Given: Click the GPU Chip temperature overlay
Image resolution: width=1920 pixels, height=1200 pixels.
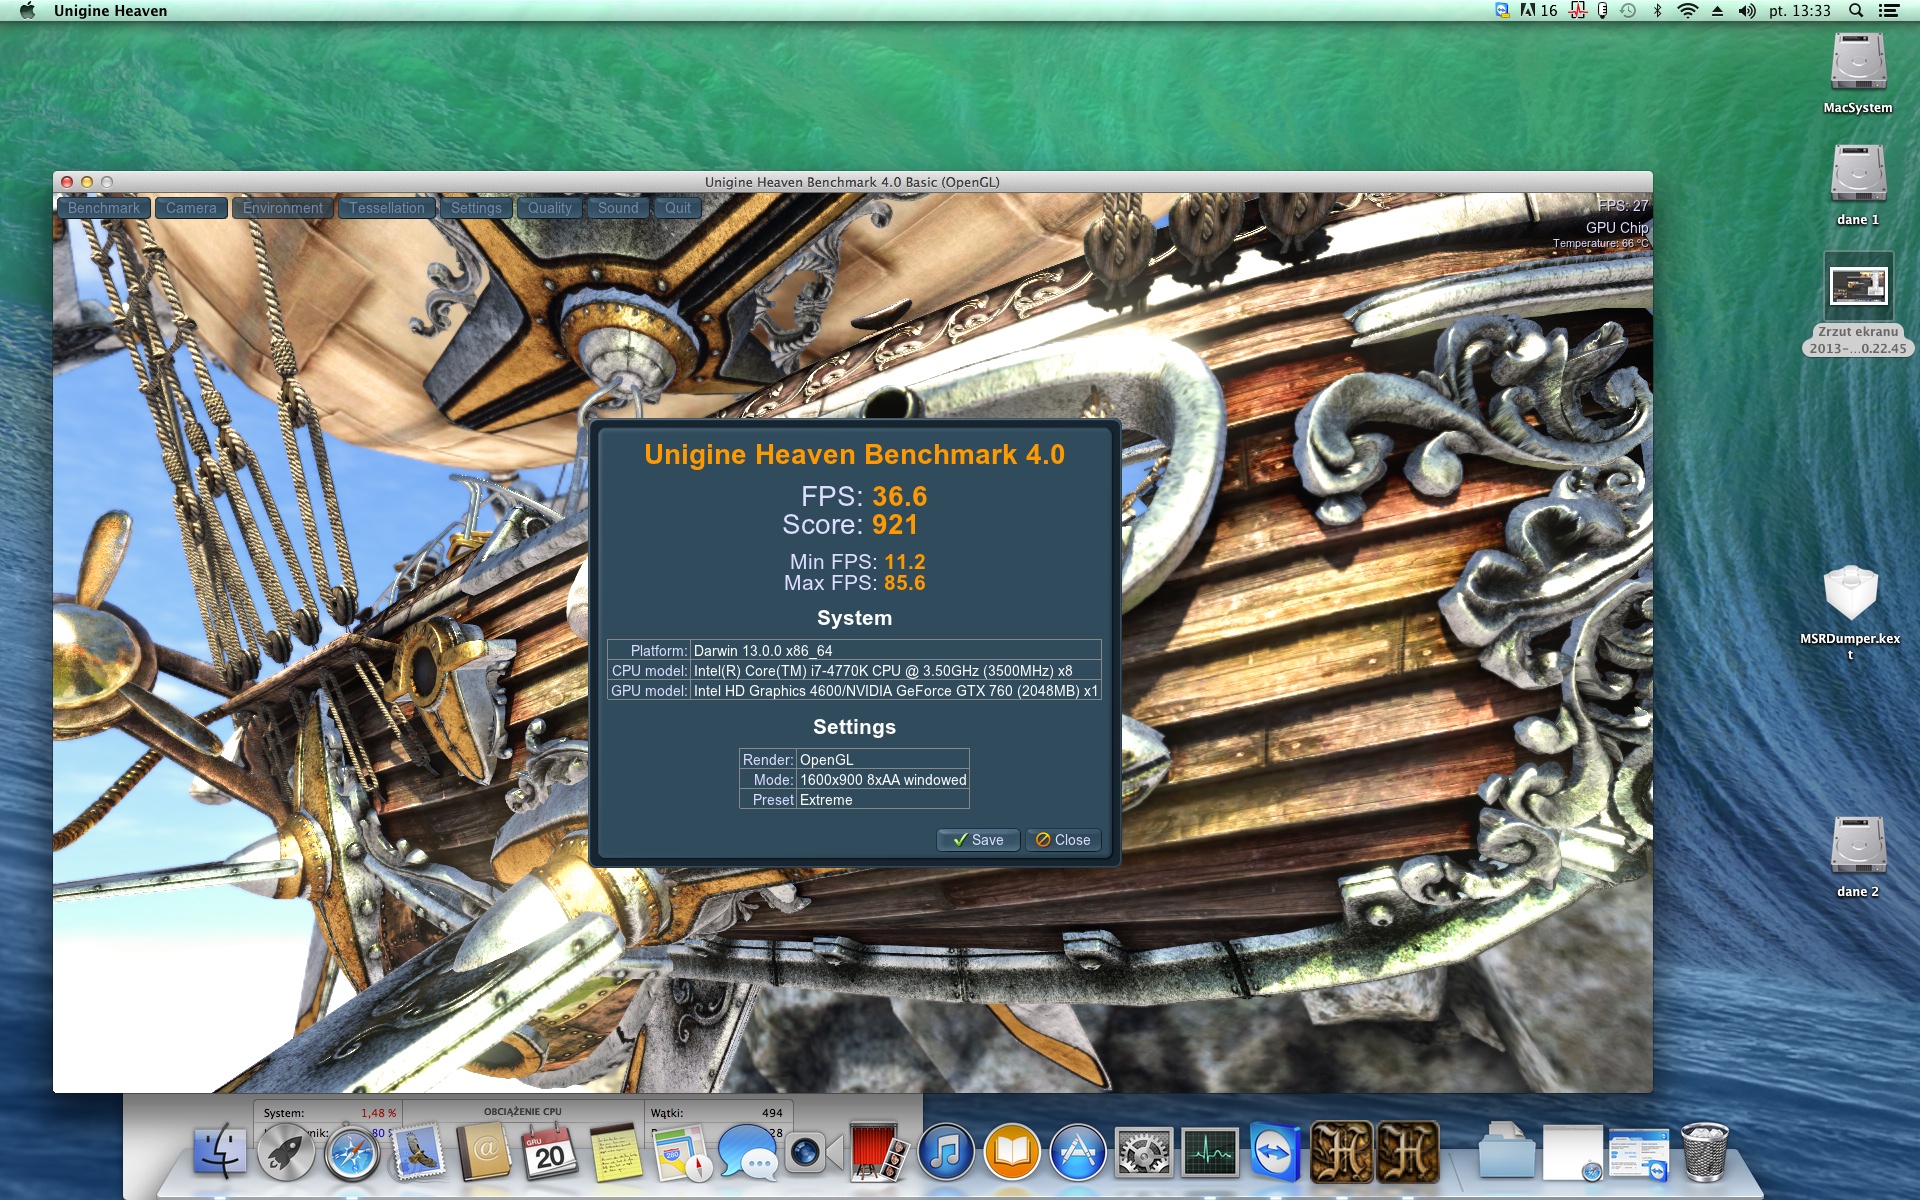Looking at the screenshot, I should (1601, 234).
